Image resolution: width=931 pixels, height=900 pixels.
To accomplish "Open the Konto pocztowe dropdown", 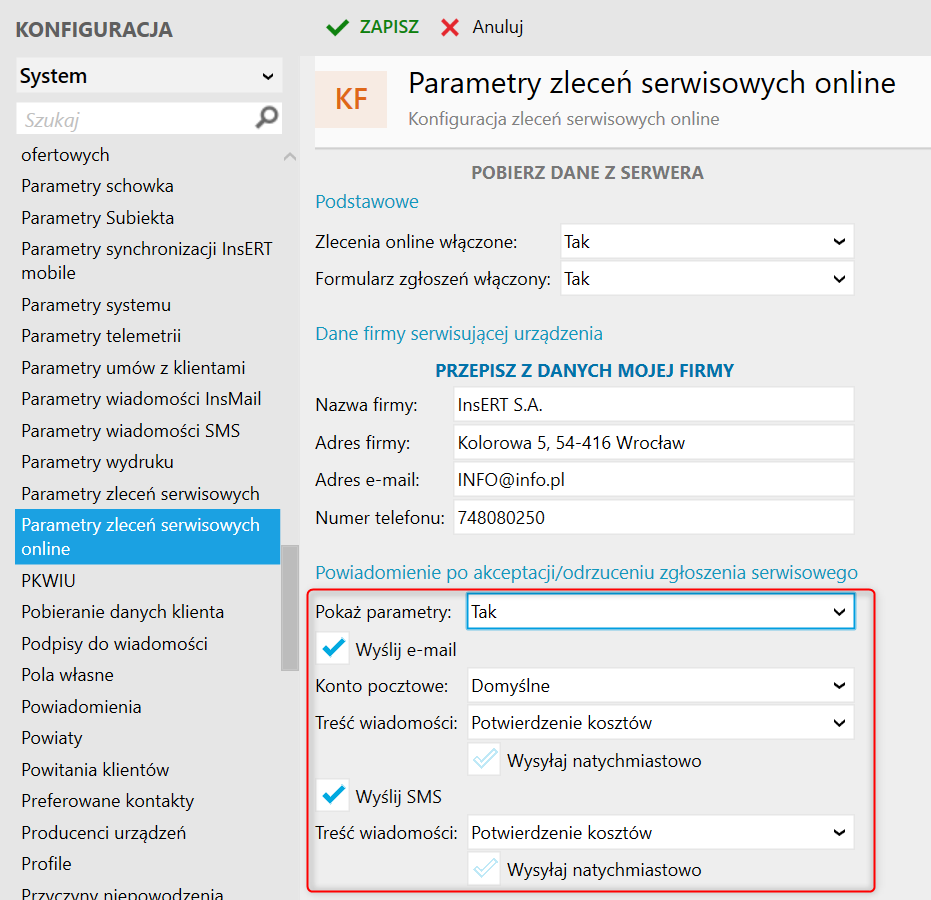I will tap(661, 685).
